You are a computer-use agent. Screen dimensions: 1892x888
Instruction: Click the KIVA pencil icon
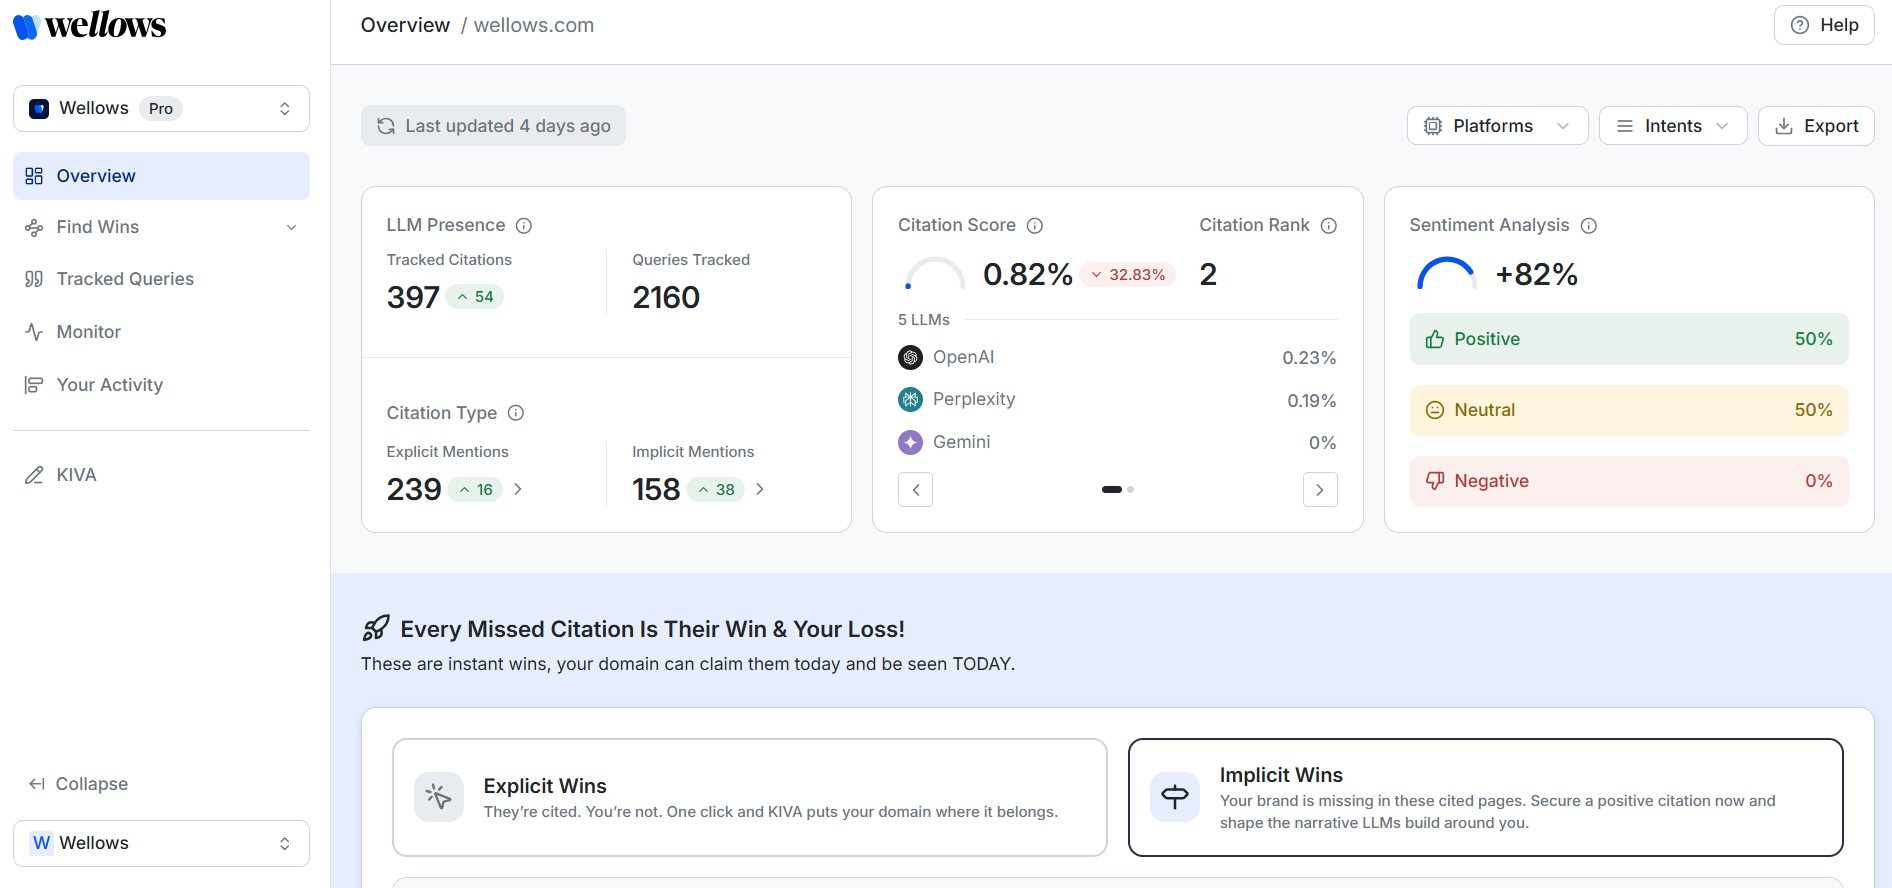34,475
